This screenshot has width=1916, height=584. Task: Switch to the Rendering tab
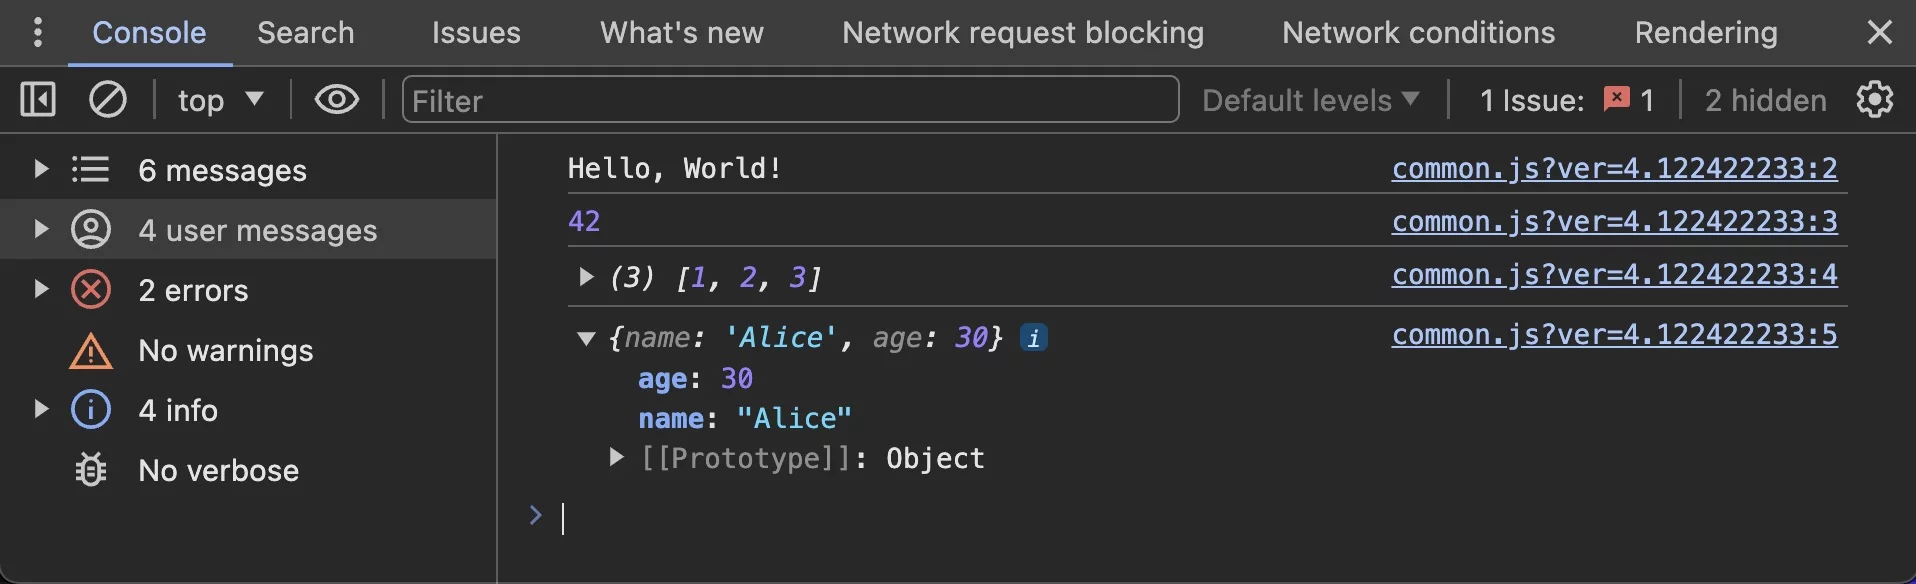(1706, 32)
